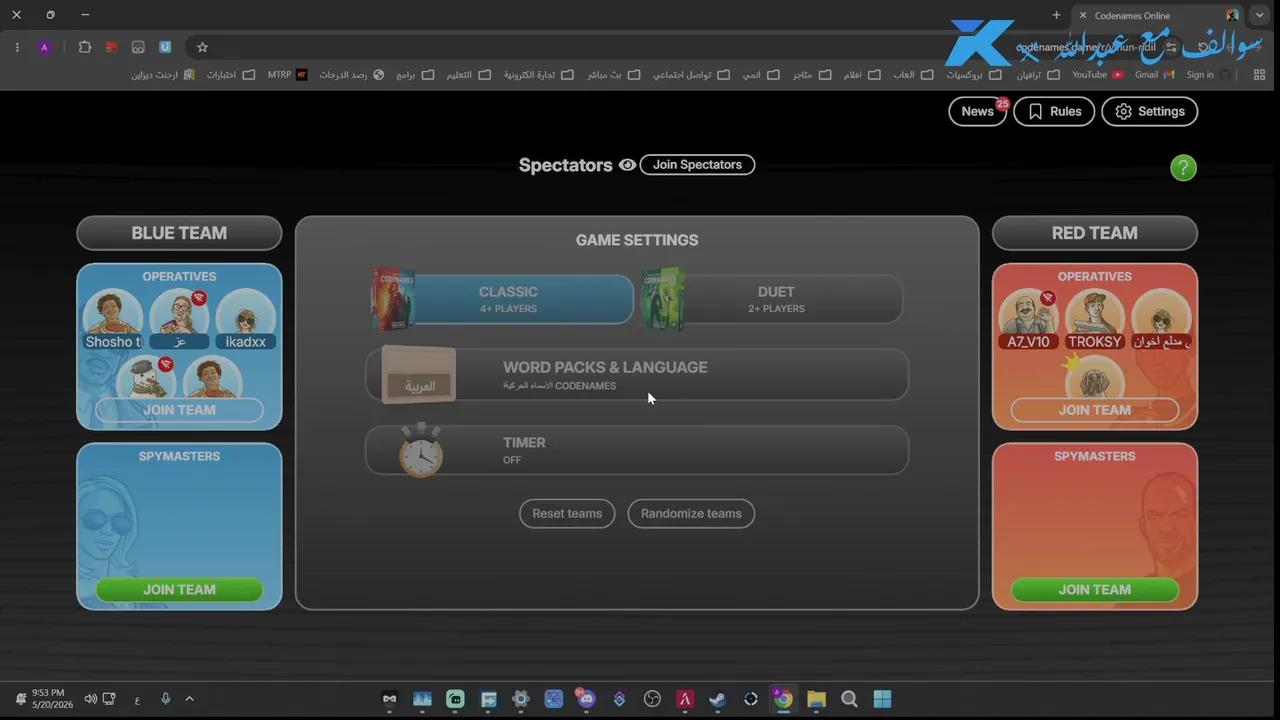Open File Explorer from the taskbar

816,699
